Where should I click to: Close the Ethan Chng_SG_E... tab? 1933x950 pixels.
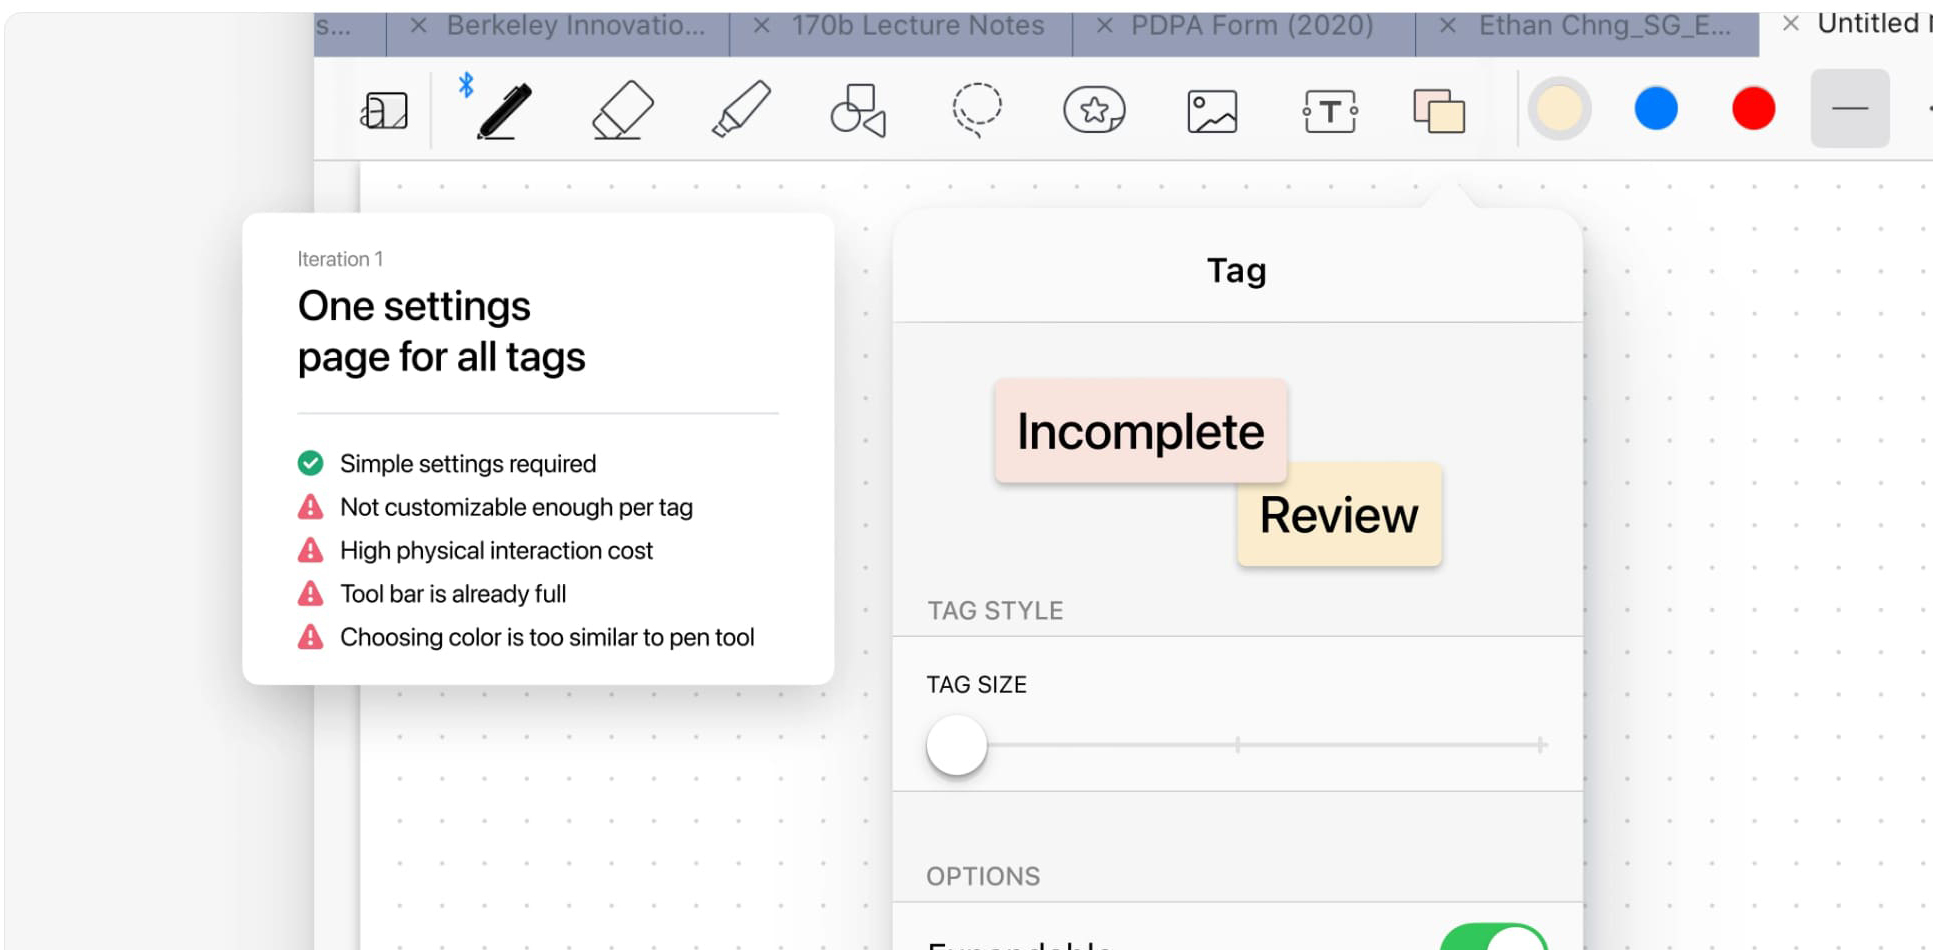(1447, 26)
